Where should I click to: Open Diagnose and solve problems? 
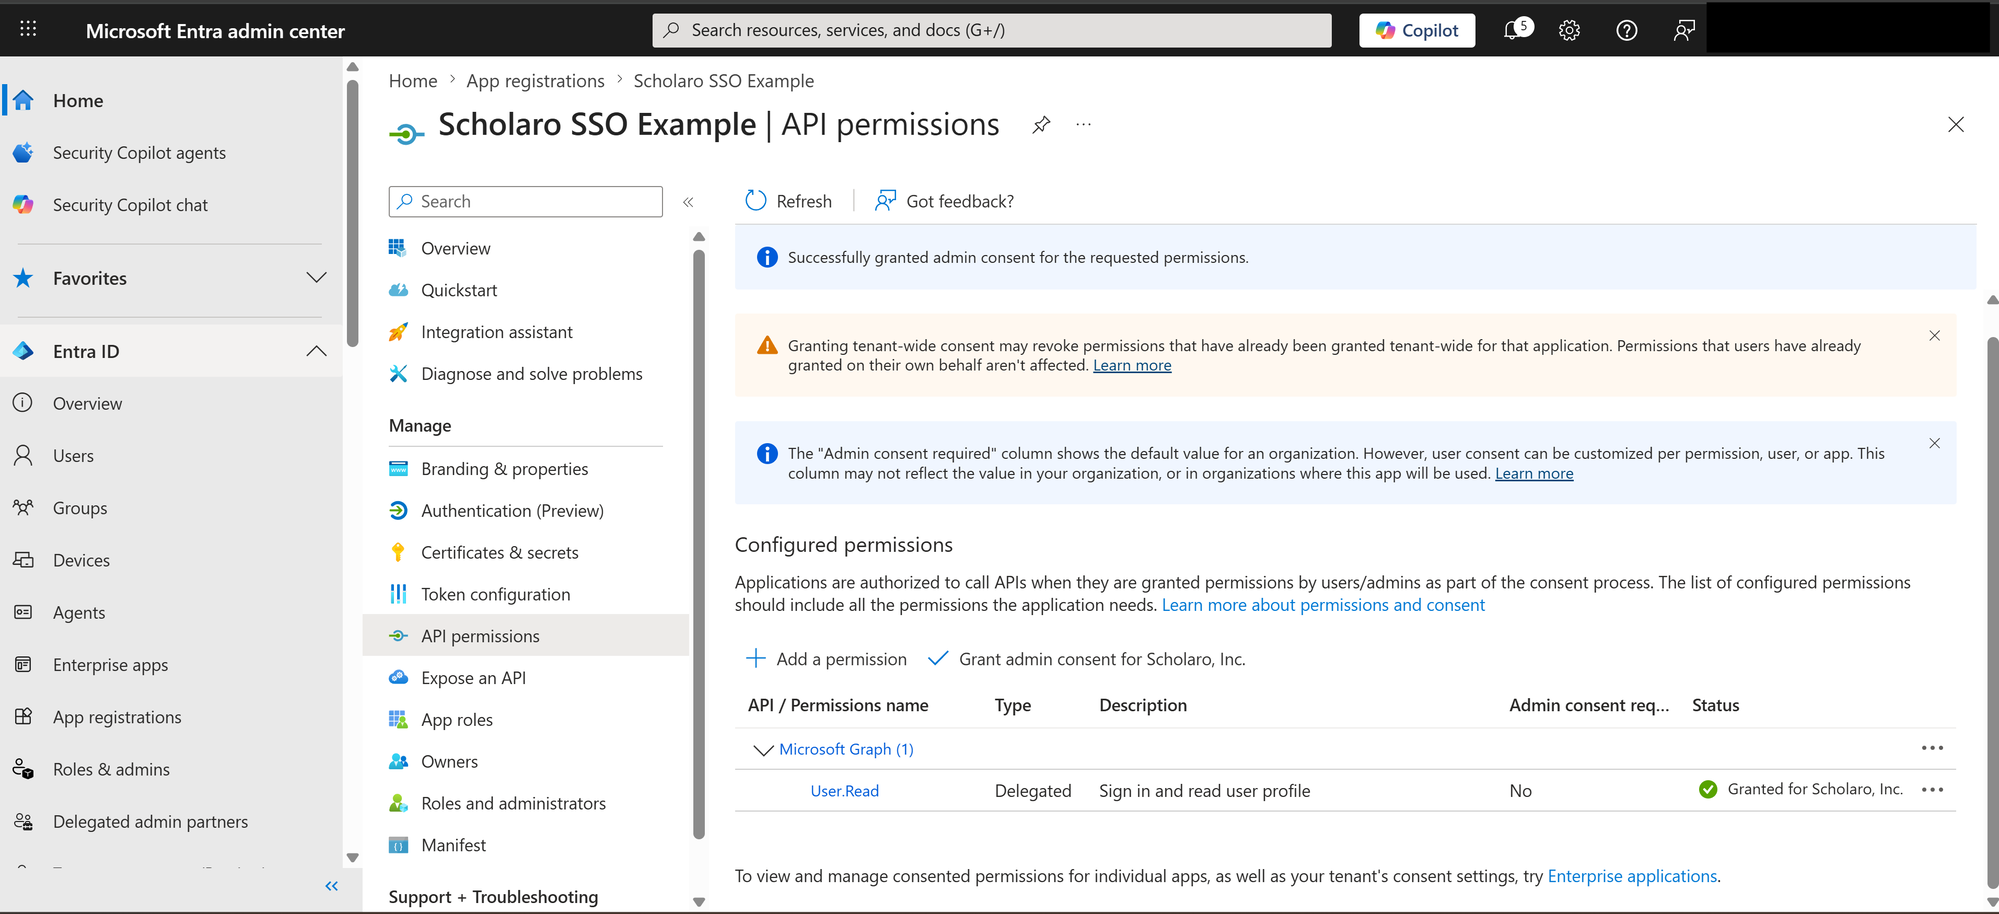click(x=532, y=374)
